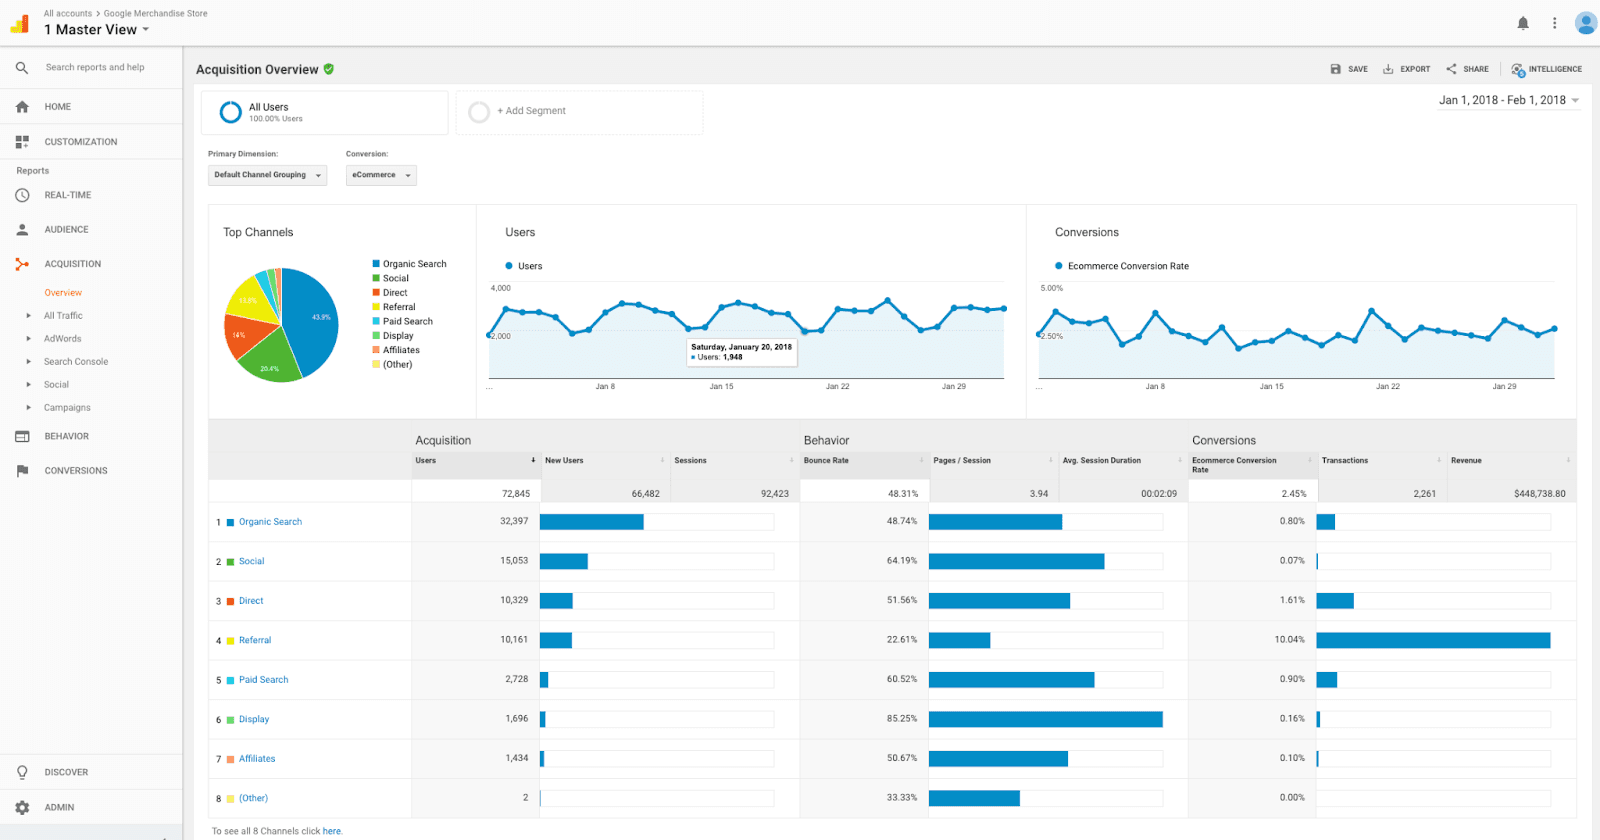The image size is (1600, 840).
Task: Click the Google Analytics logo icon
Action: pos(20,23)
